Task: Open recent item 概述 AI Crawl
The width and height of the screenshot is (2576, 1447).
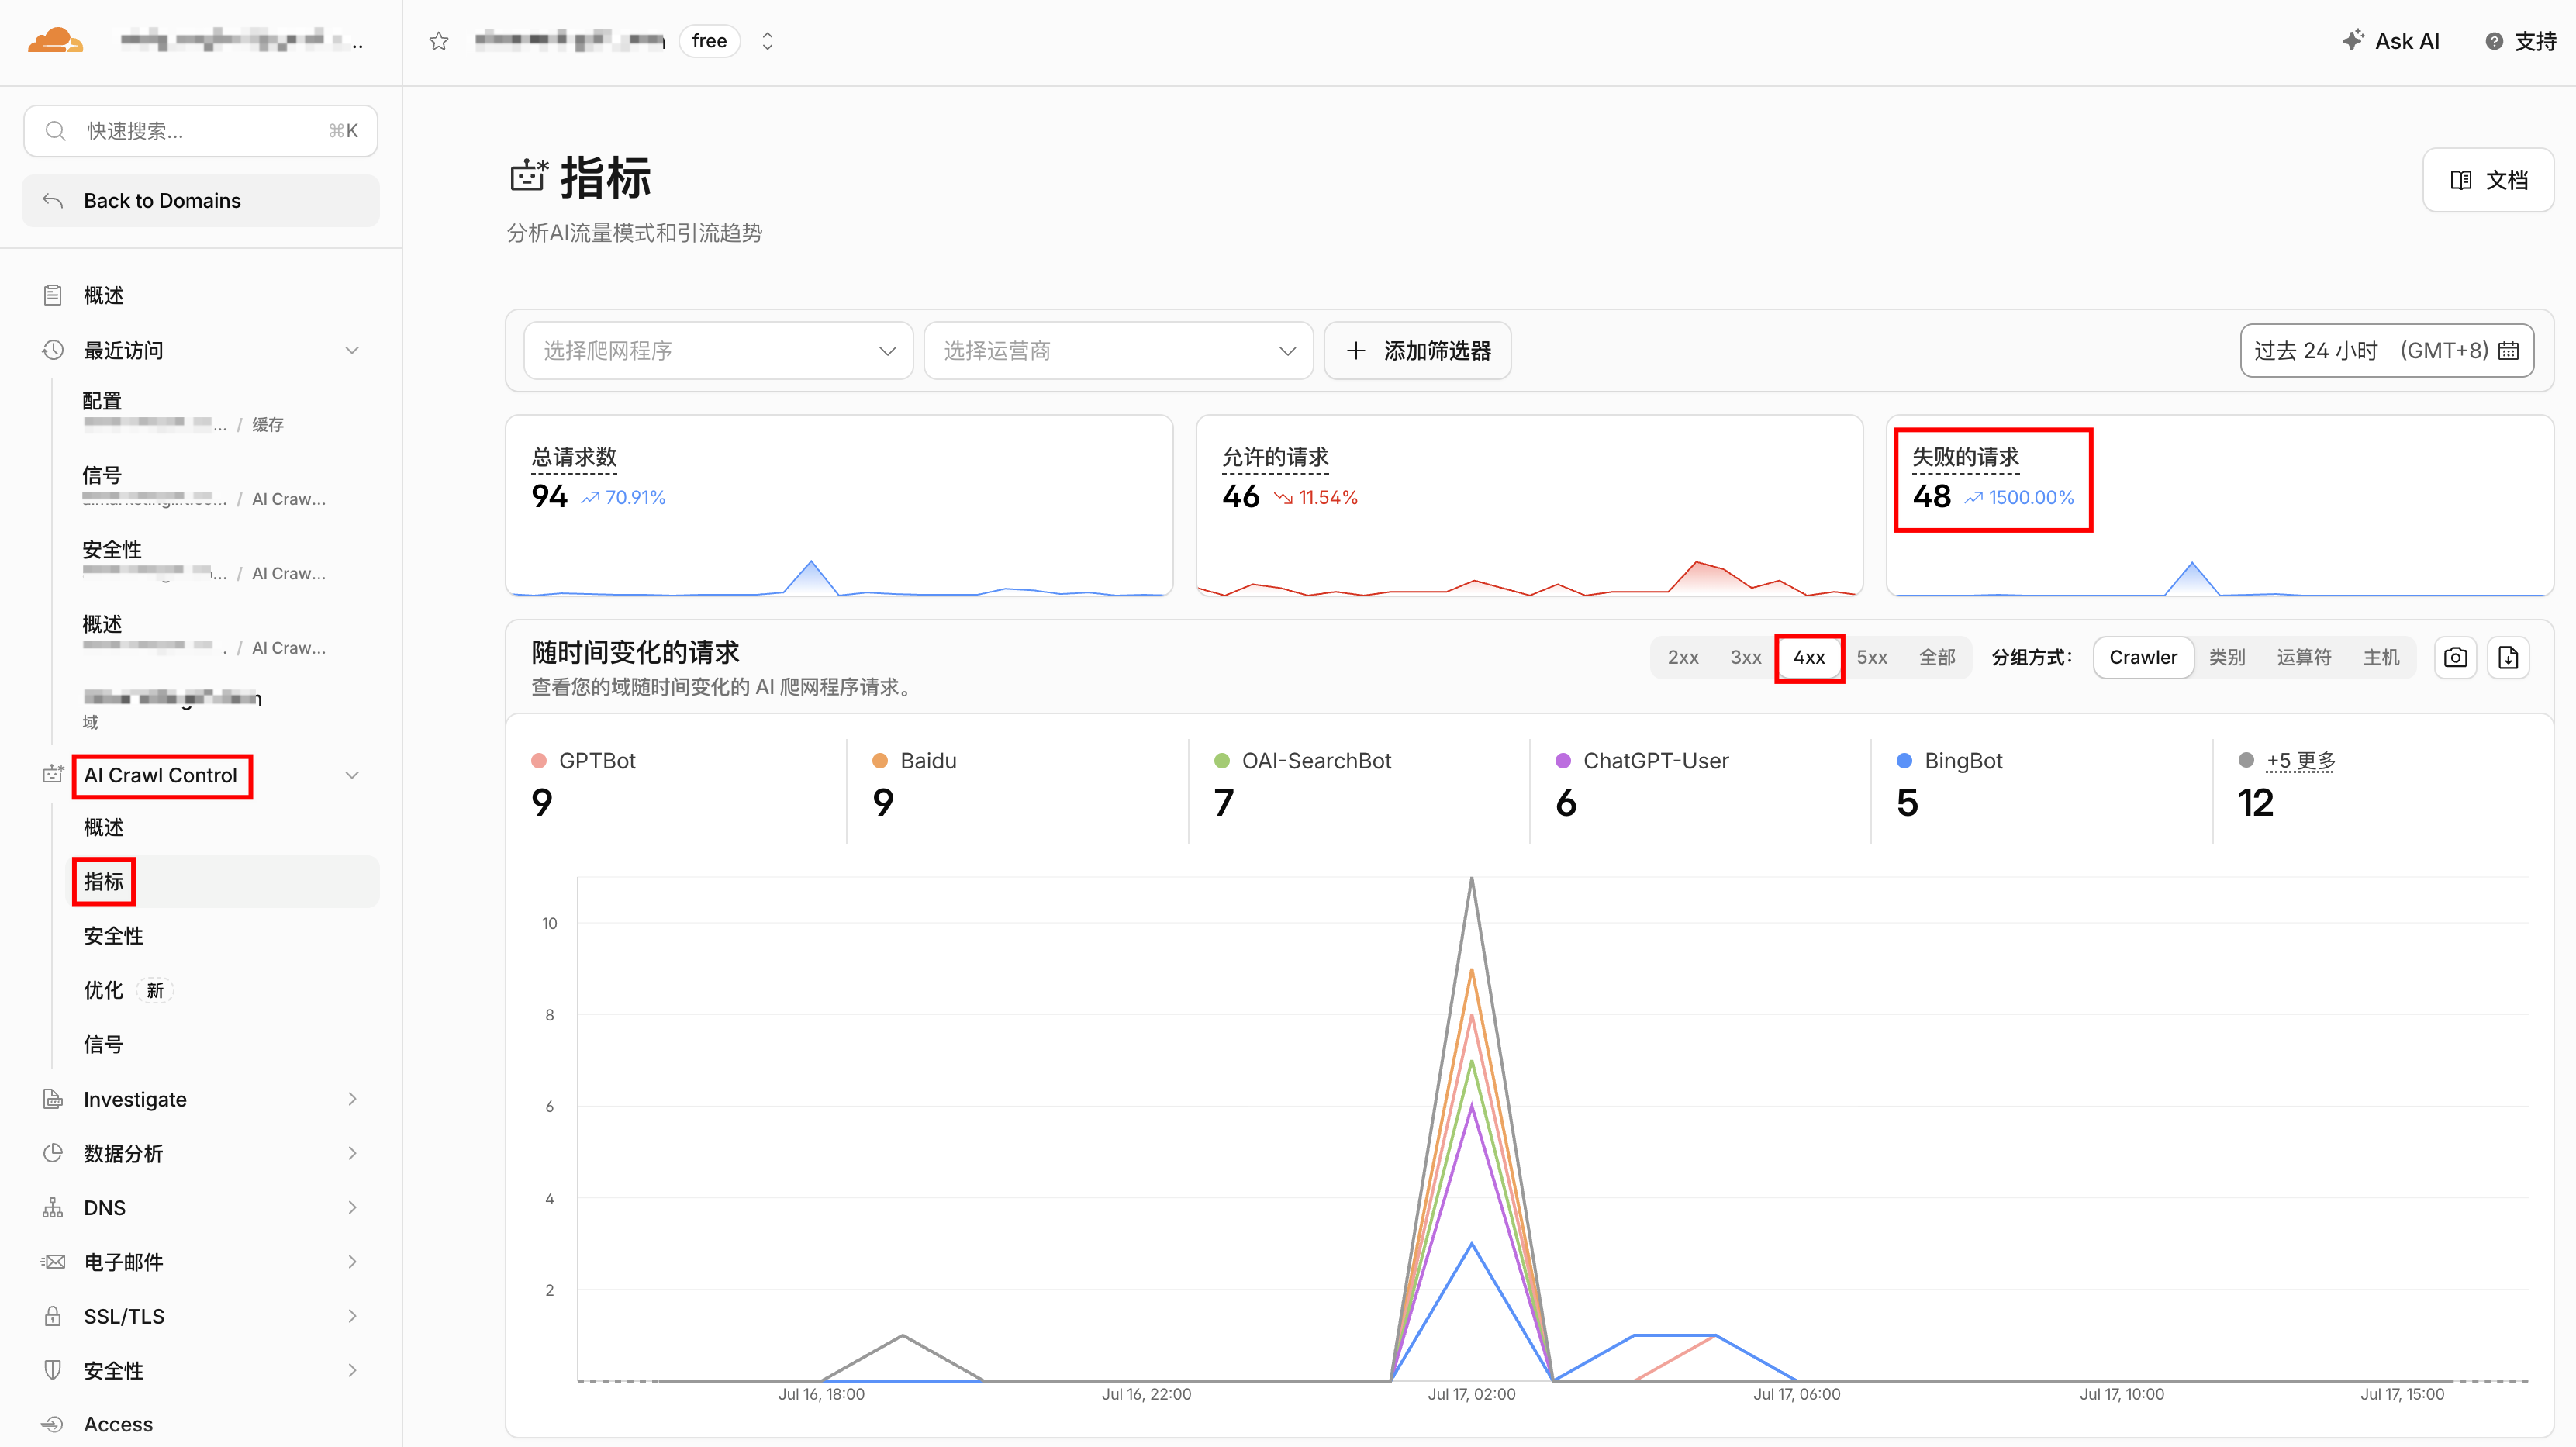Action: coord(205,635)
